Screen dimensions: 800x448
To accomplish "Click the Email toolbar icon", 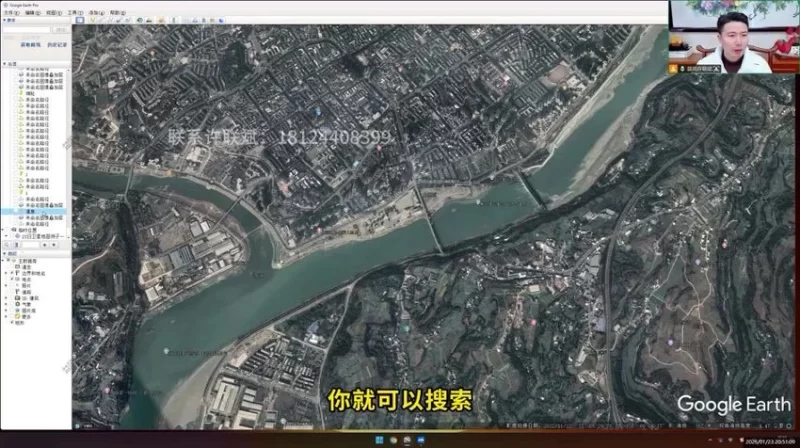I will click(x=185, y=20).
